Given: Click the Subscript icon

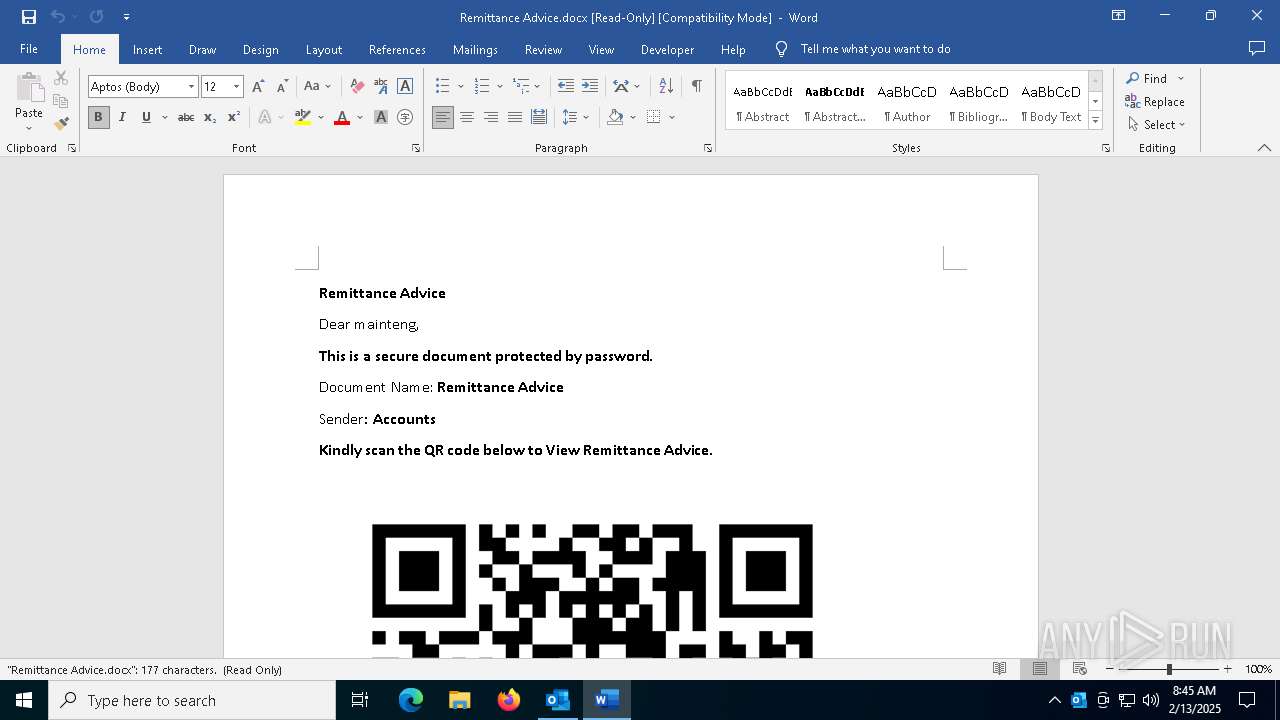Looking at the screenshot, I should click(210, 117).
